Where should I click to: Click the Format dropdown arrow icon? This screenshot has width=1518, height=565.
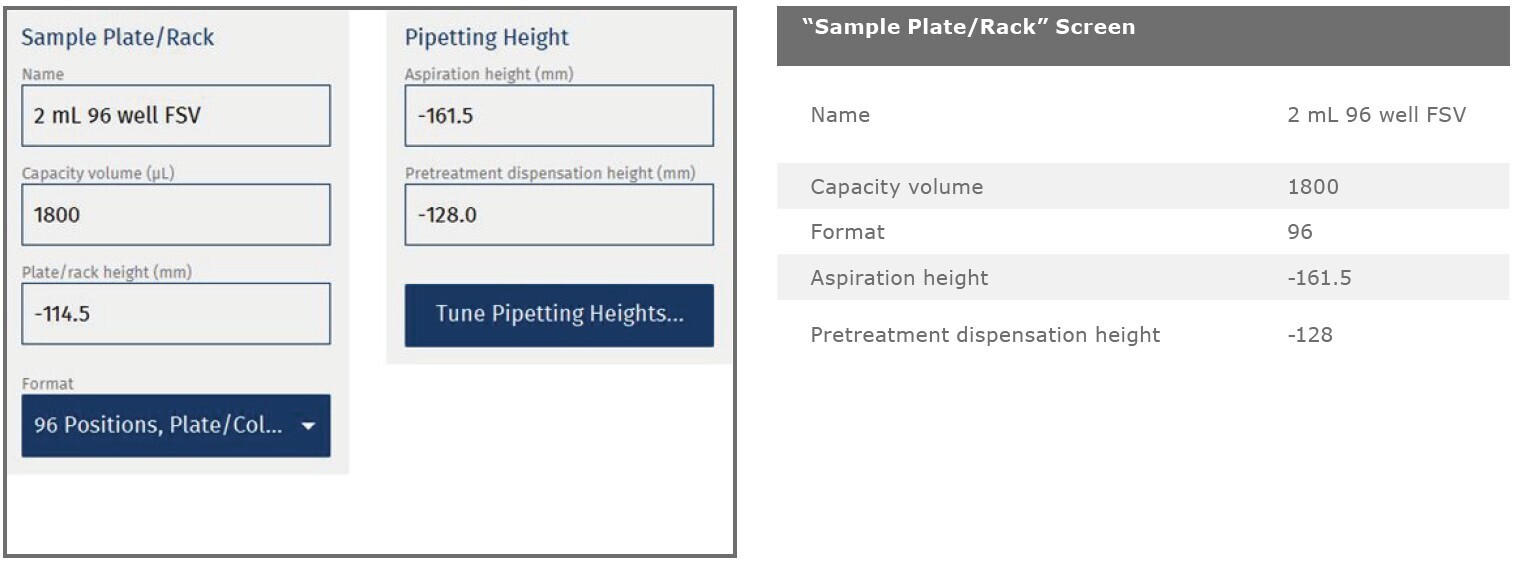click(x=308, y=427)
